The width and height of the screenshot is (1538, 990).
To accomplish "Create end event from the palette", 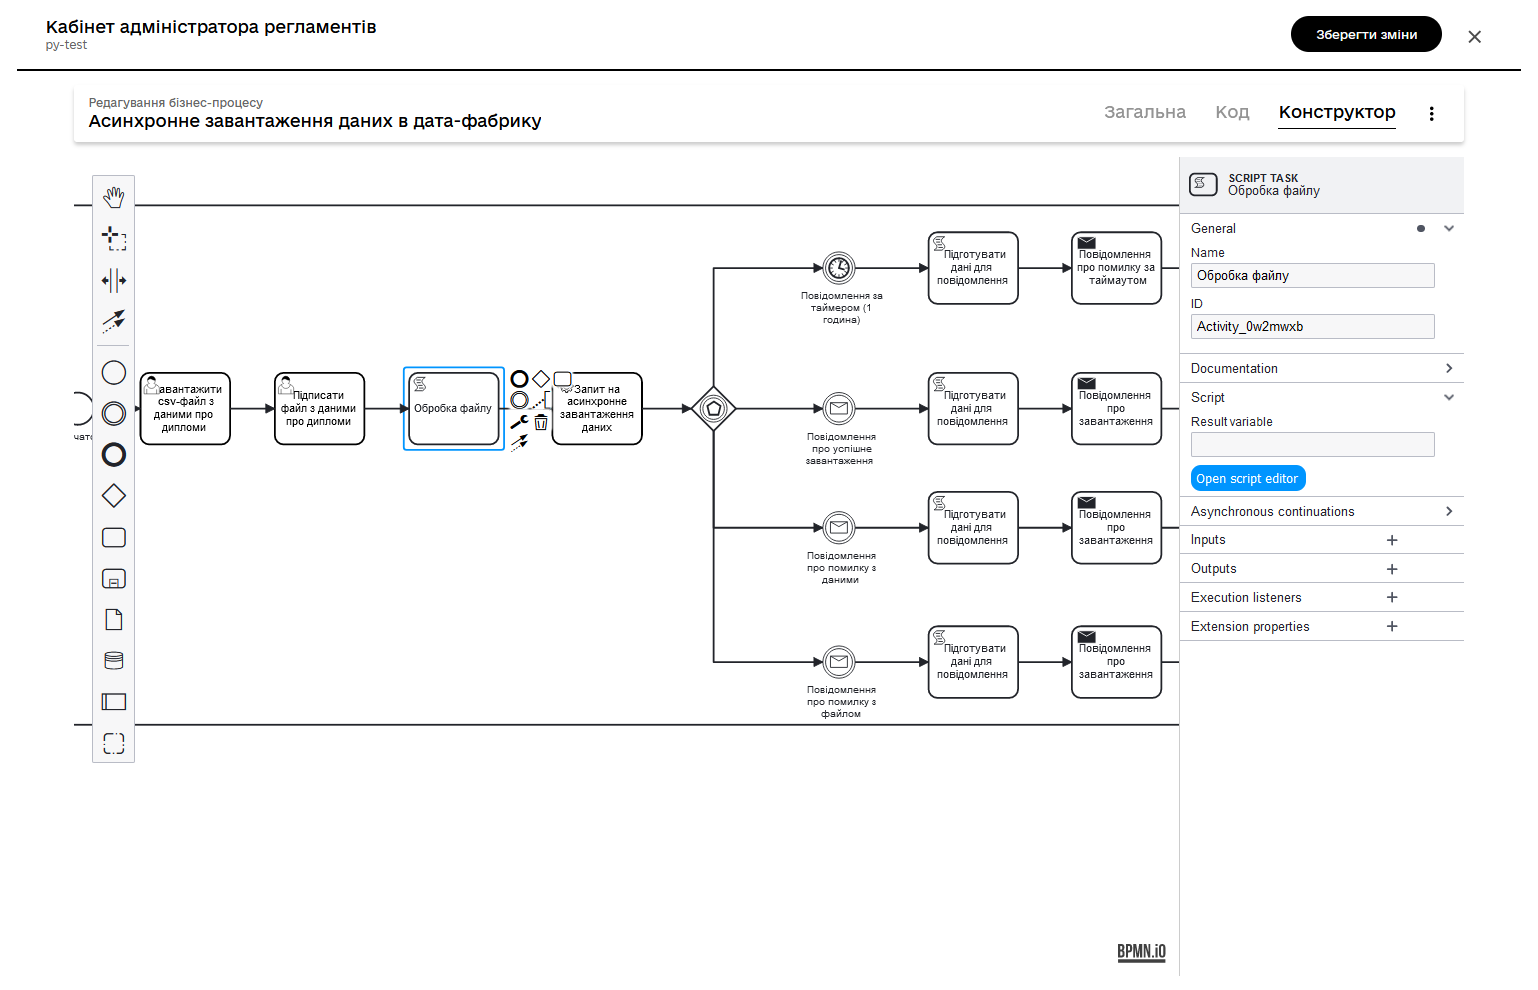I will (x=114, y=455).
